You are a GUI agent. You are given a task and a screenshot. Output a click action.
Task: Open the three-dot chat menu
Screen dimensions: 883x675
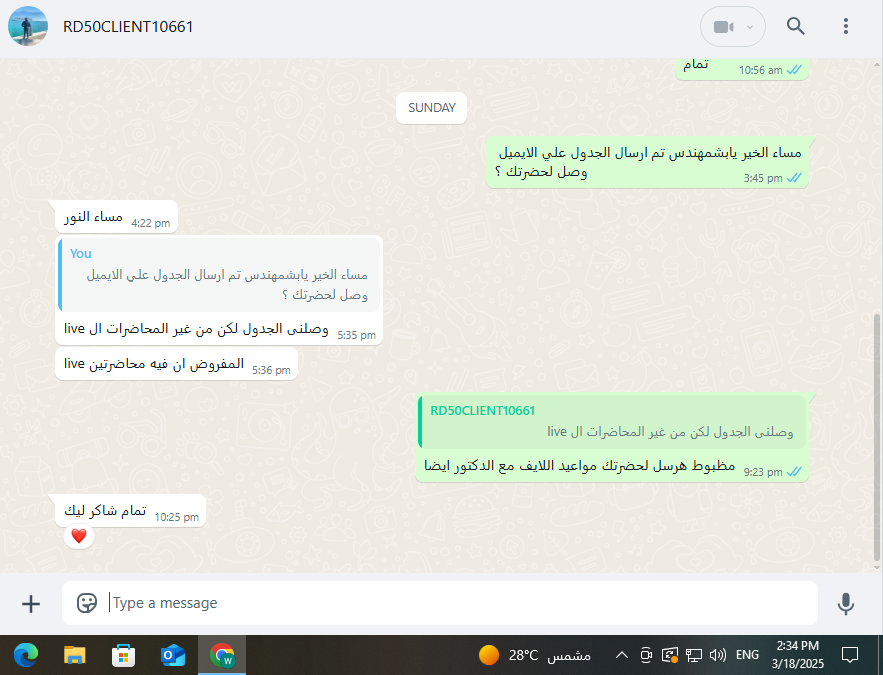845,26
